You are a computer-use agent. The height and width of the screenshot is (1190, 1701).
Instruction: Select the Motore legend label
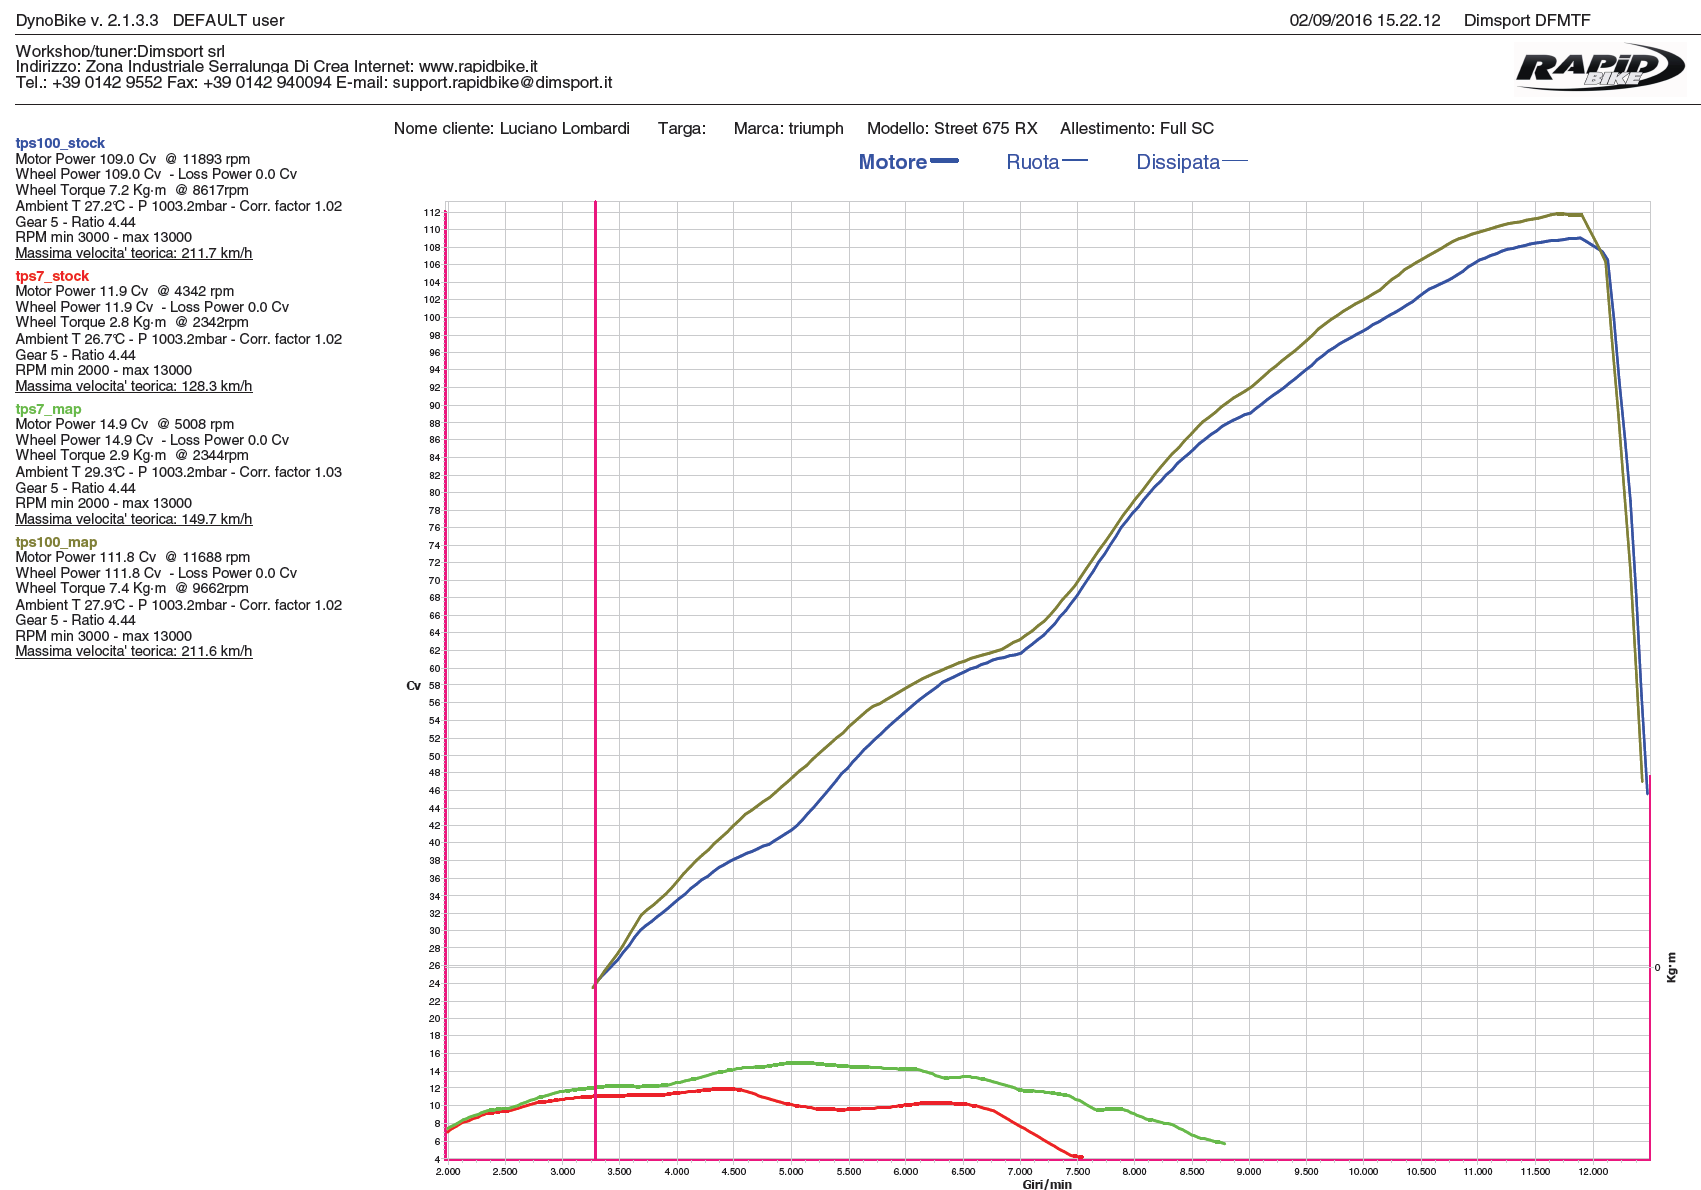click(892, 162)
